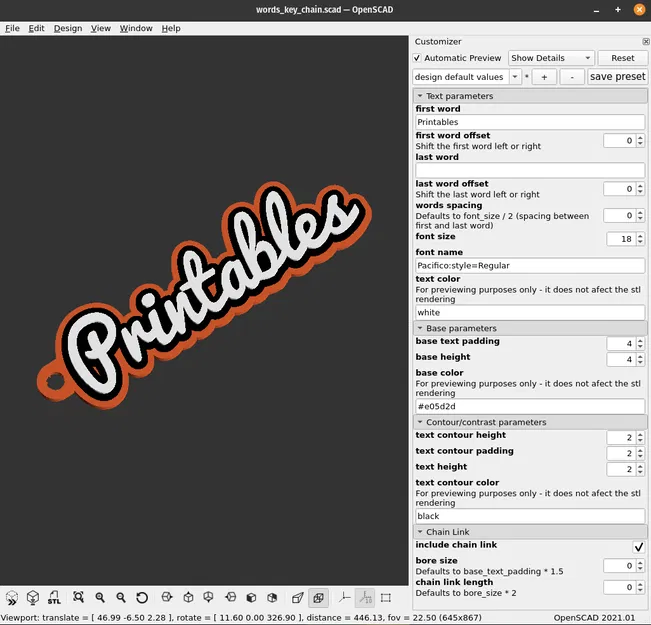The width and height of the screenshot is (651, 625).
Task: Click the plus button to add a preset
Action: coord(544,77)
